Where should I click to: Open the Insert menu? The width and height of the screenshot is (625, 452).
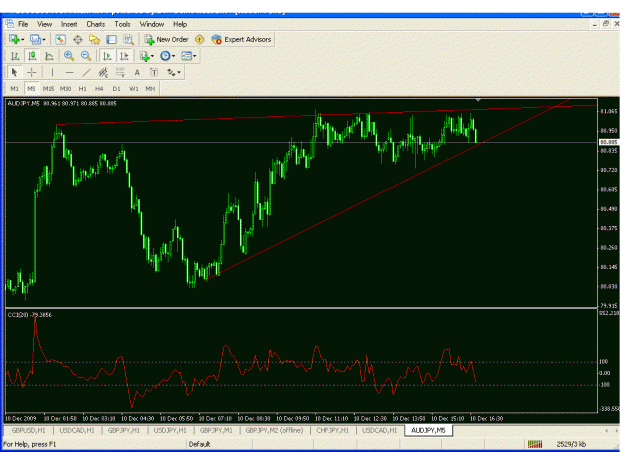pyautogui.click(x=69, y=24)
